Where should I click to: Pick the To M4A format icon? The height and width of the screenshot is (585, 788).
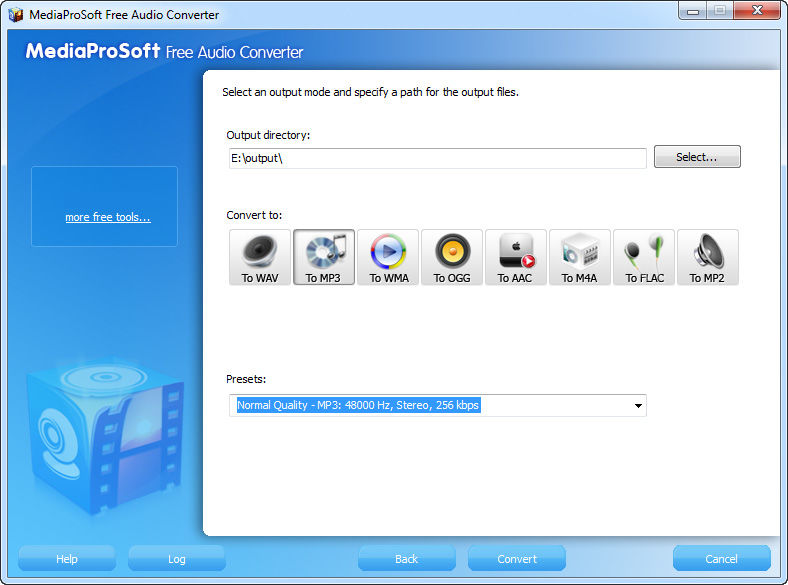tap(580, 257)
